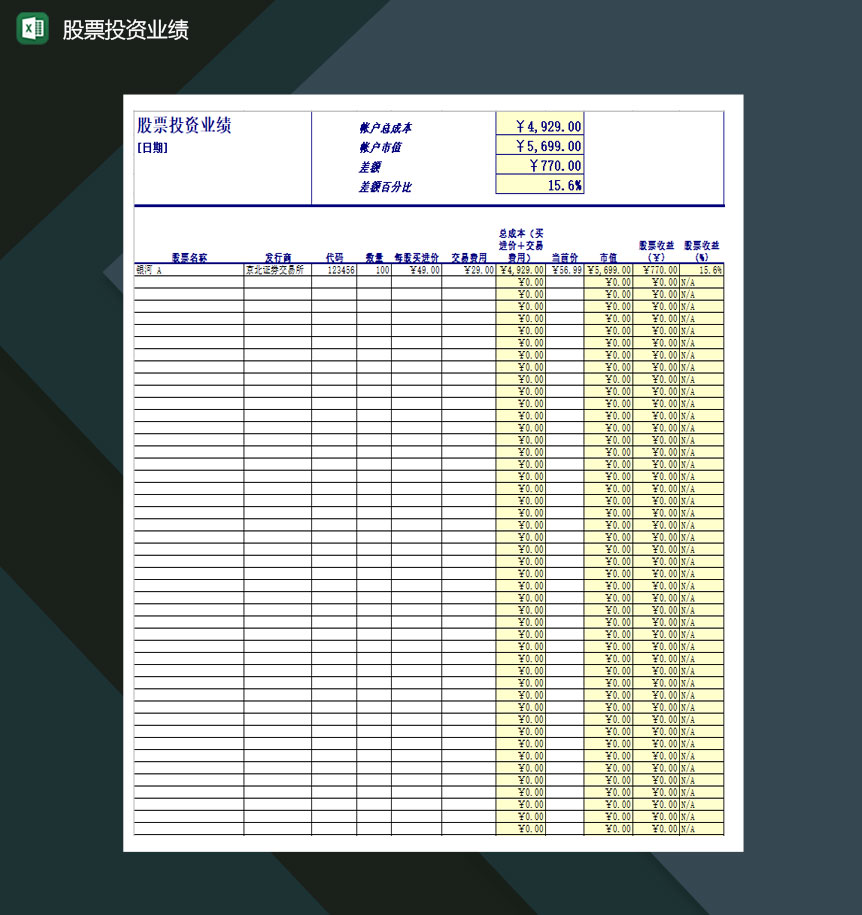Click the Excel application icon top-left
Viewport: 862px width, 915px height.
click(x=31, y=30)
